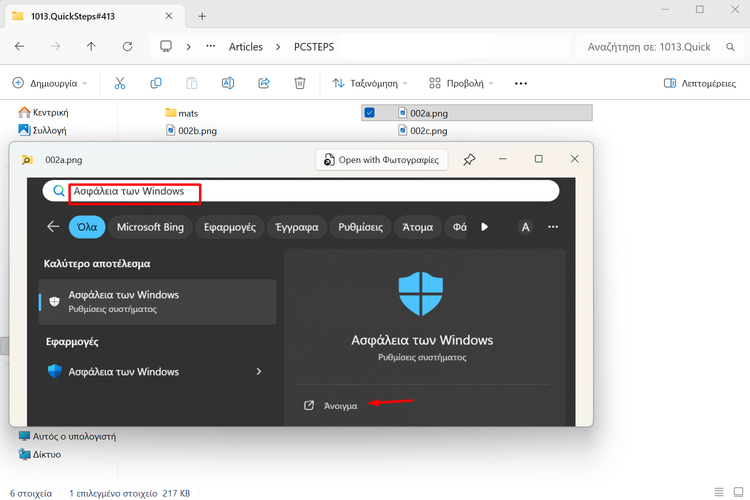The image size is (750, 500).
Task: Click the Copy icon in toolbar
Action: tap(156, 83)
